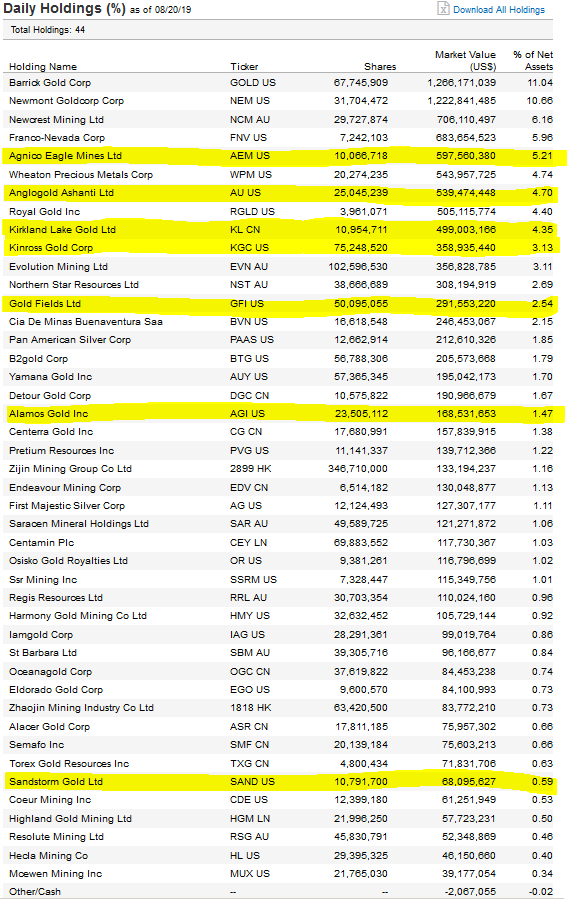Select the highlighted Sandstorm Gold Ltd name
Screen dimensions: 567x900
click(x=56, y=782)
